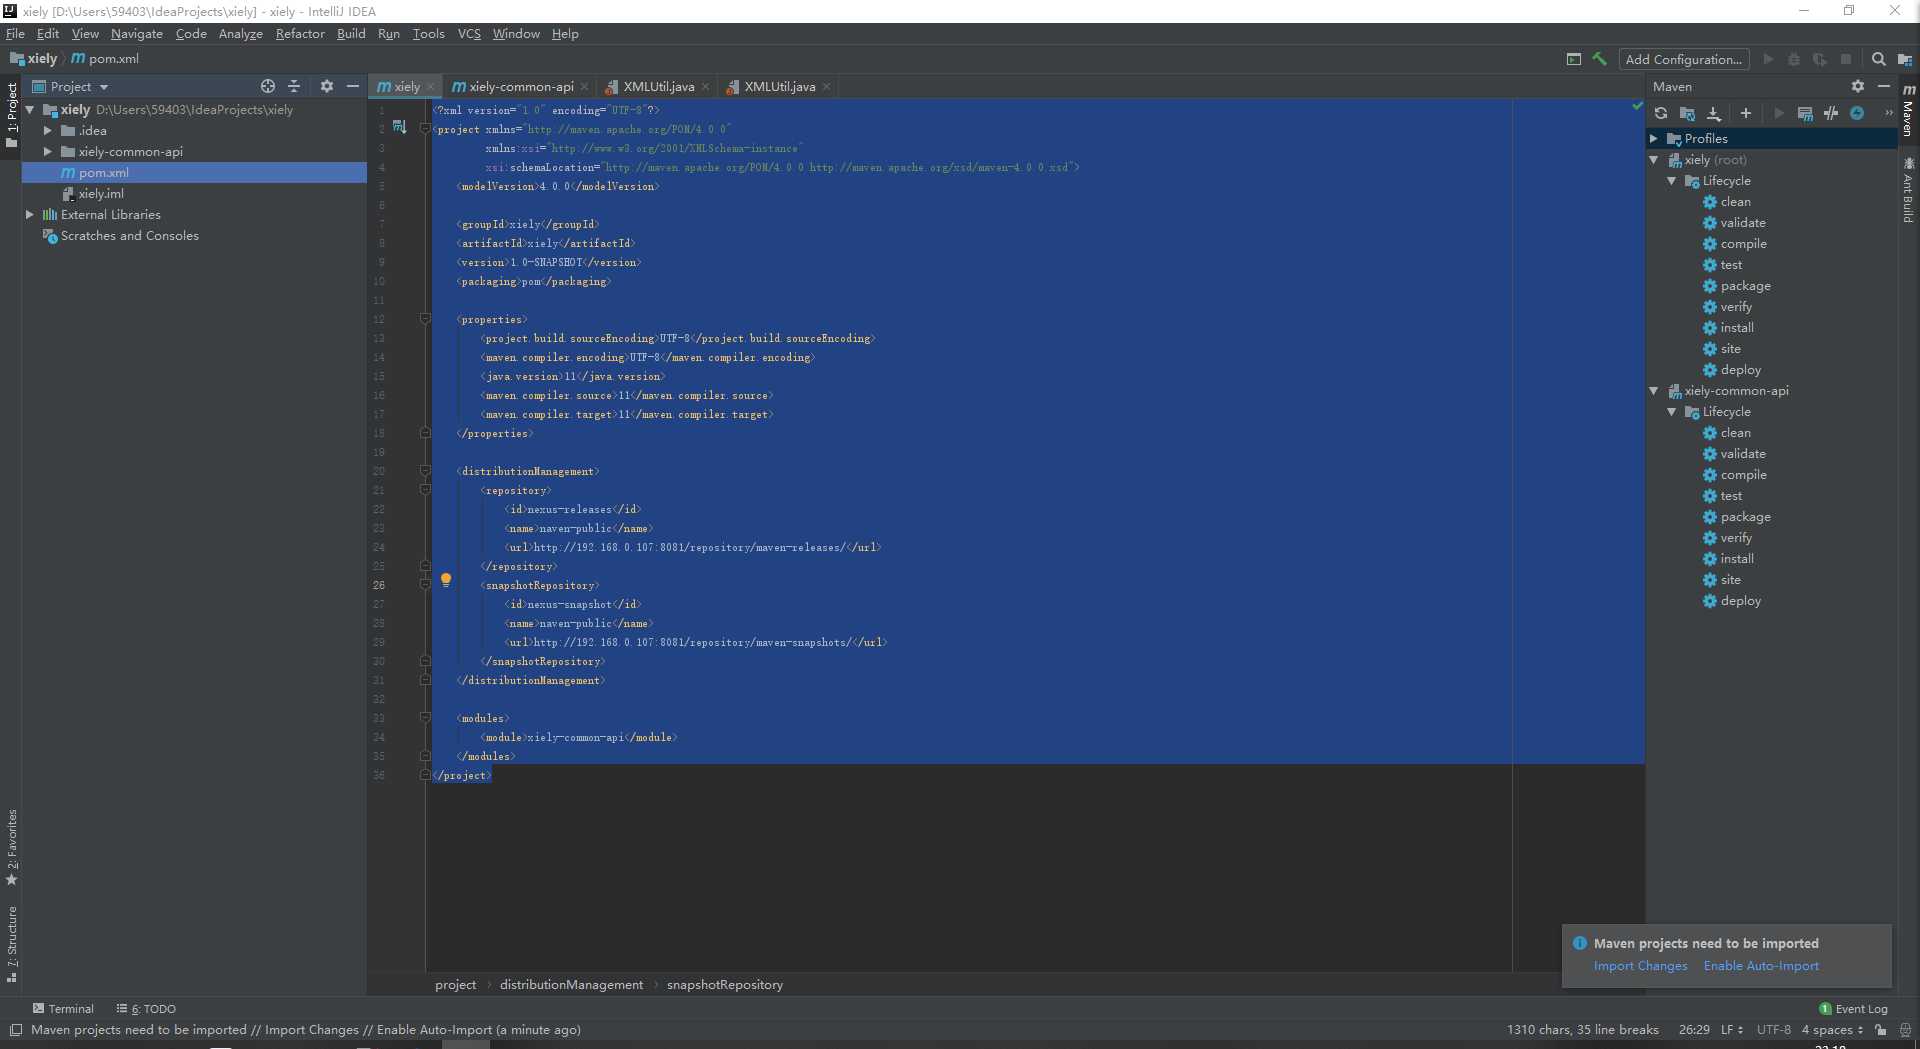
Task: Fold the modules block at line 33
Action: [425, 718]
